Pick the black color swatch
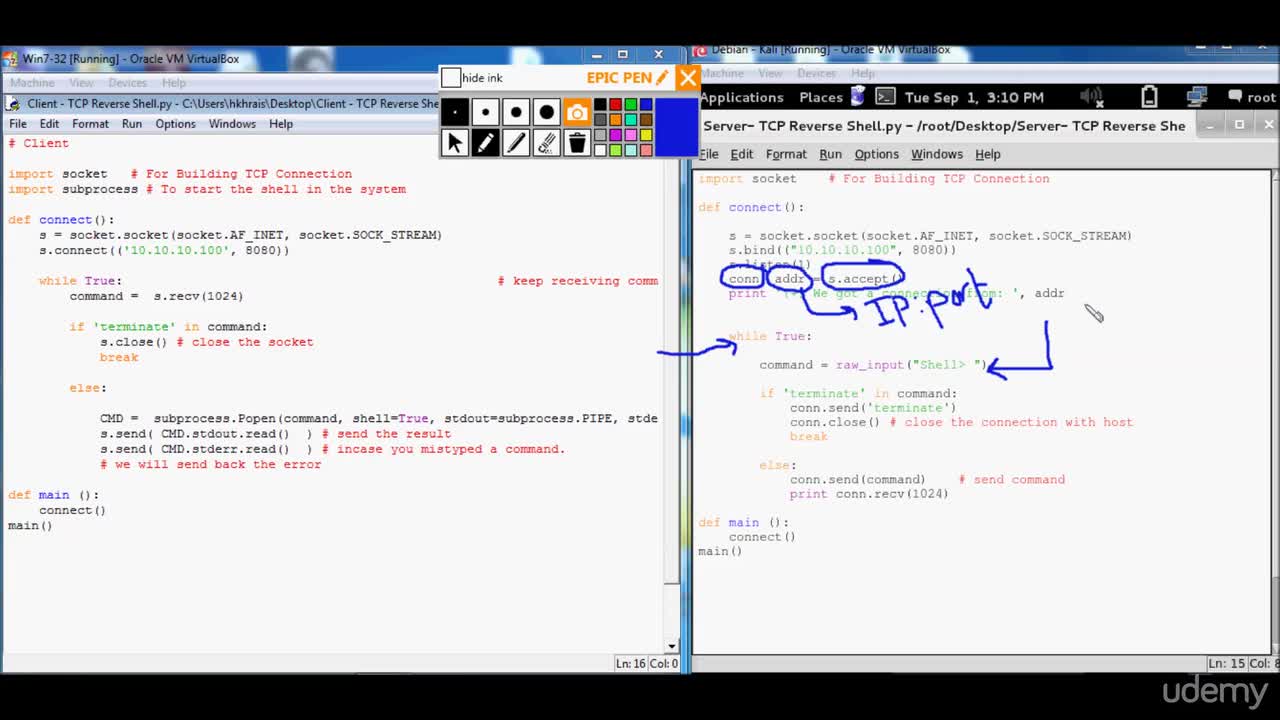1280x720 pixels. click(600, 105)
